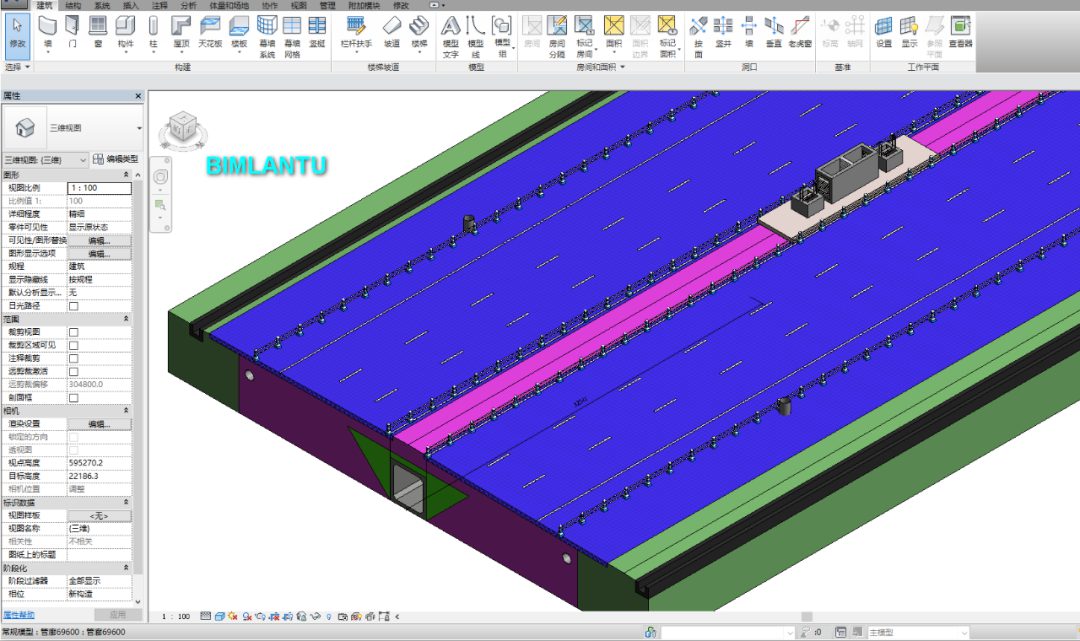Select the 模型文字 (Model Text) tool

pyautogui.click(x=450, y=36)
